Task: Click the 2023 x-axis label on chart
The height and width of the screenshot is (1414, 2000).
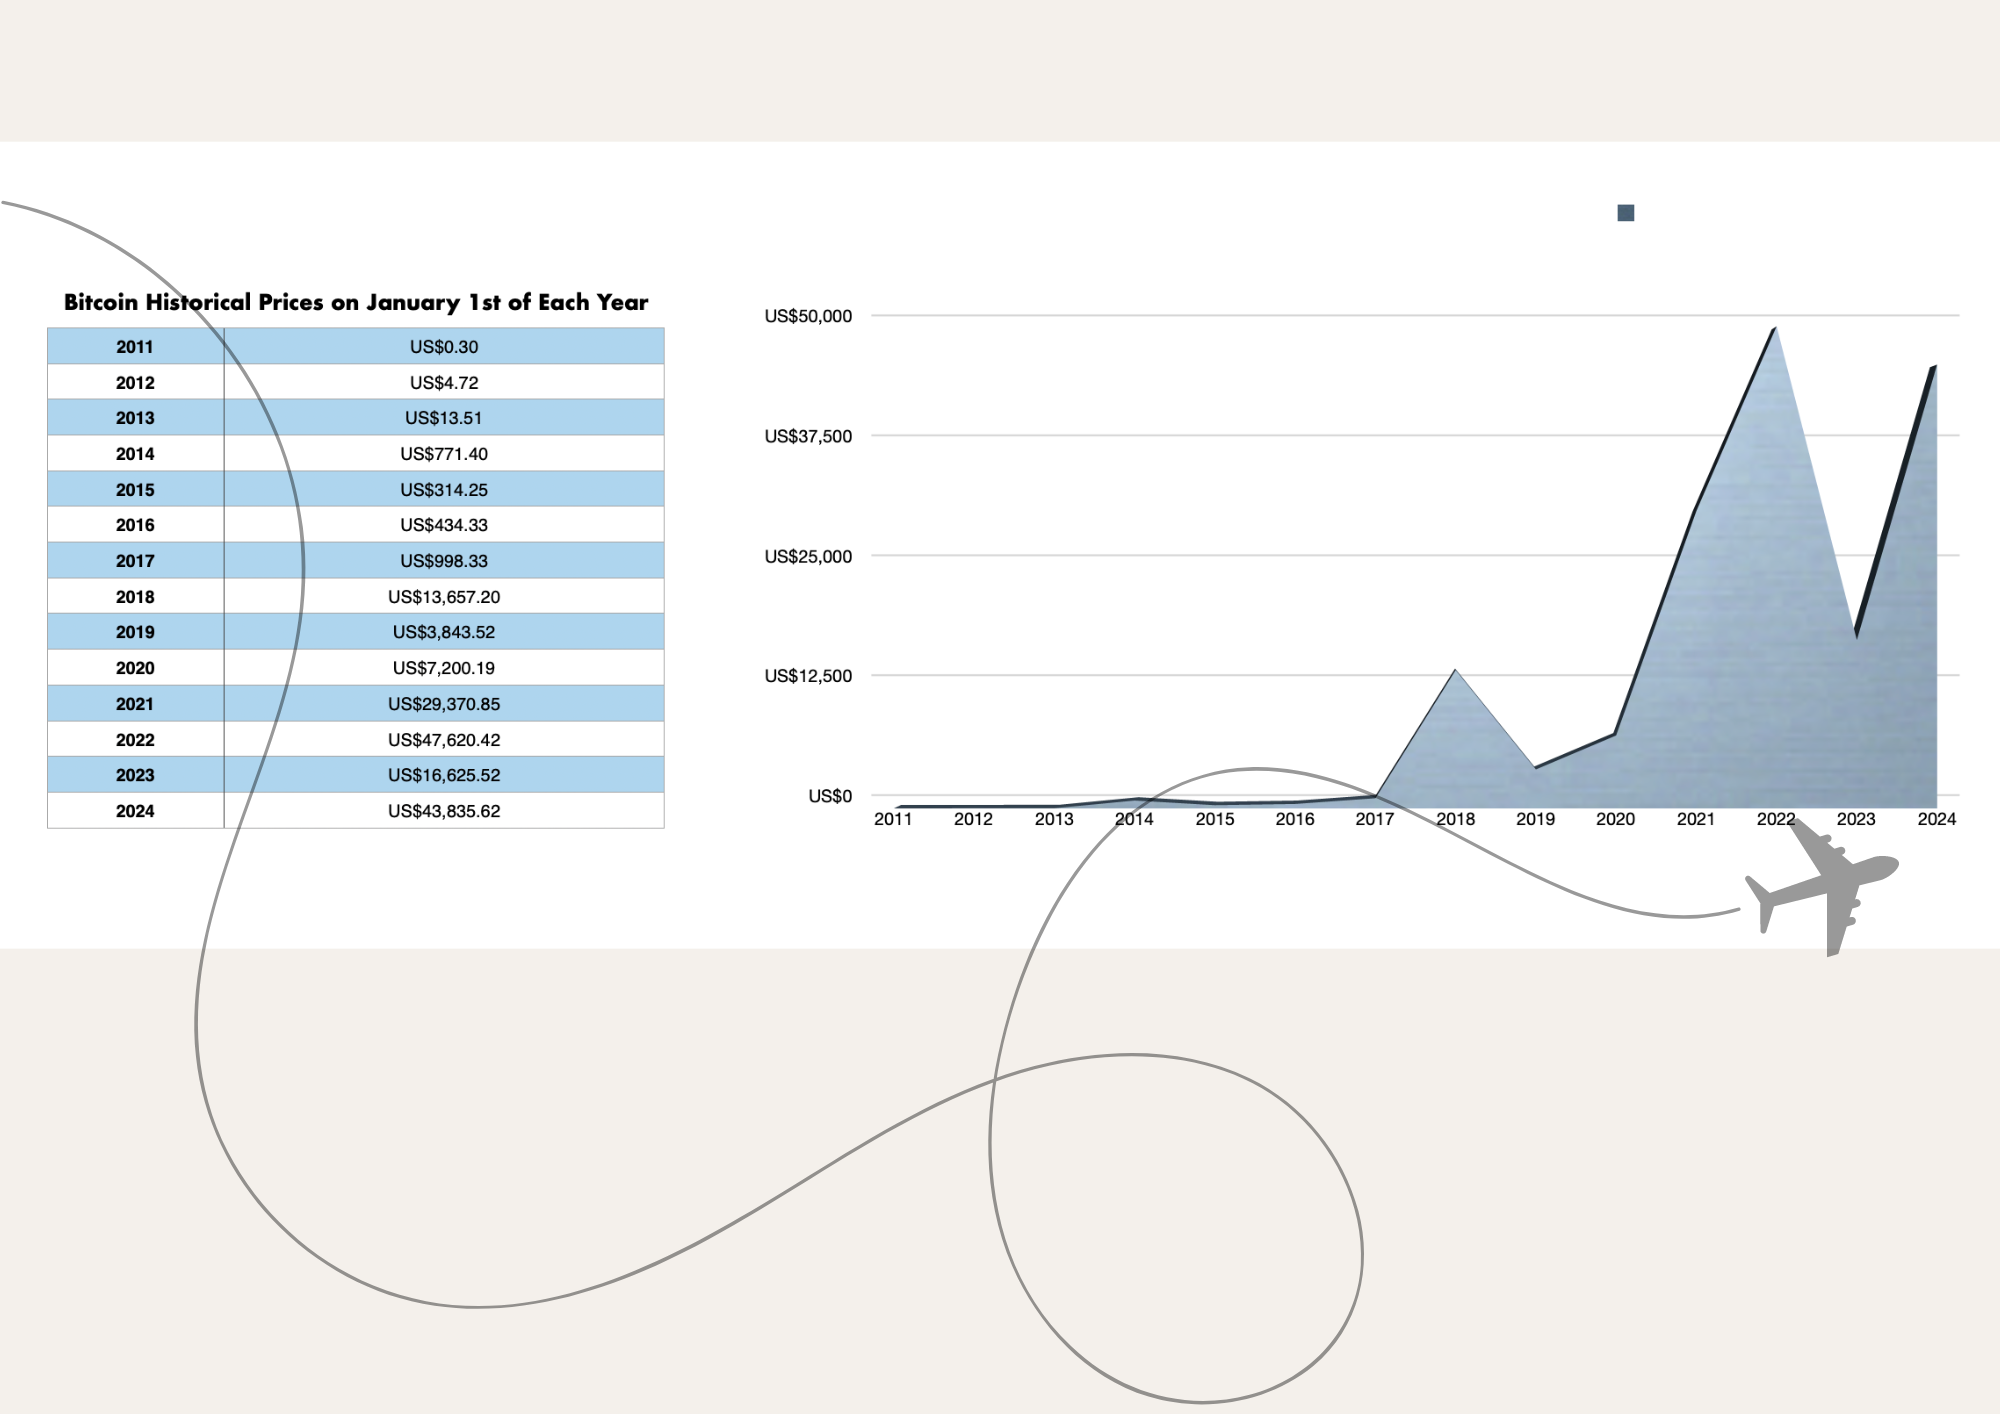Action: (x=1856, y=819)
